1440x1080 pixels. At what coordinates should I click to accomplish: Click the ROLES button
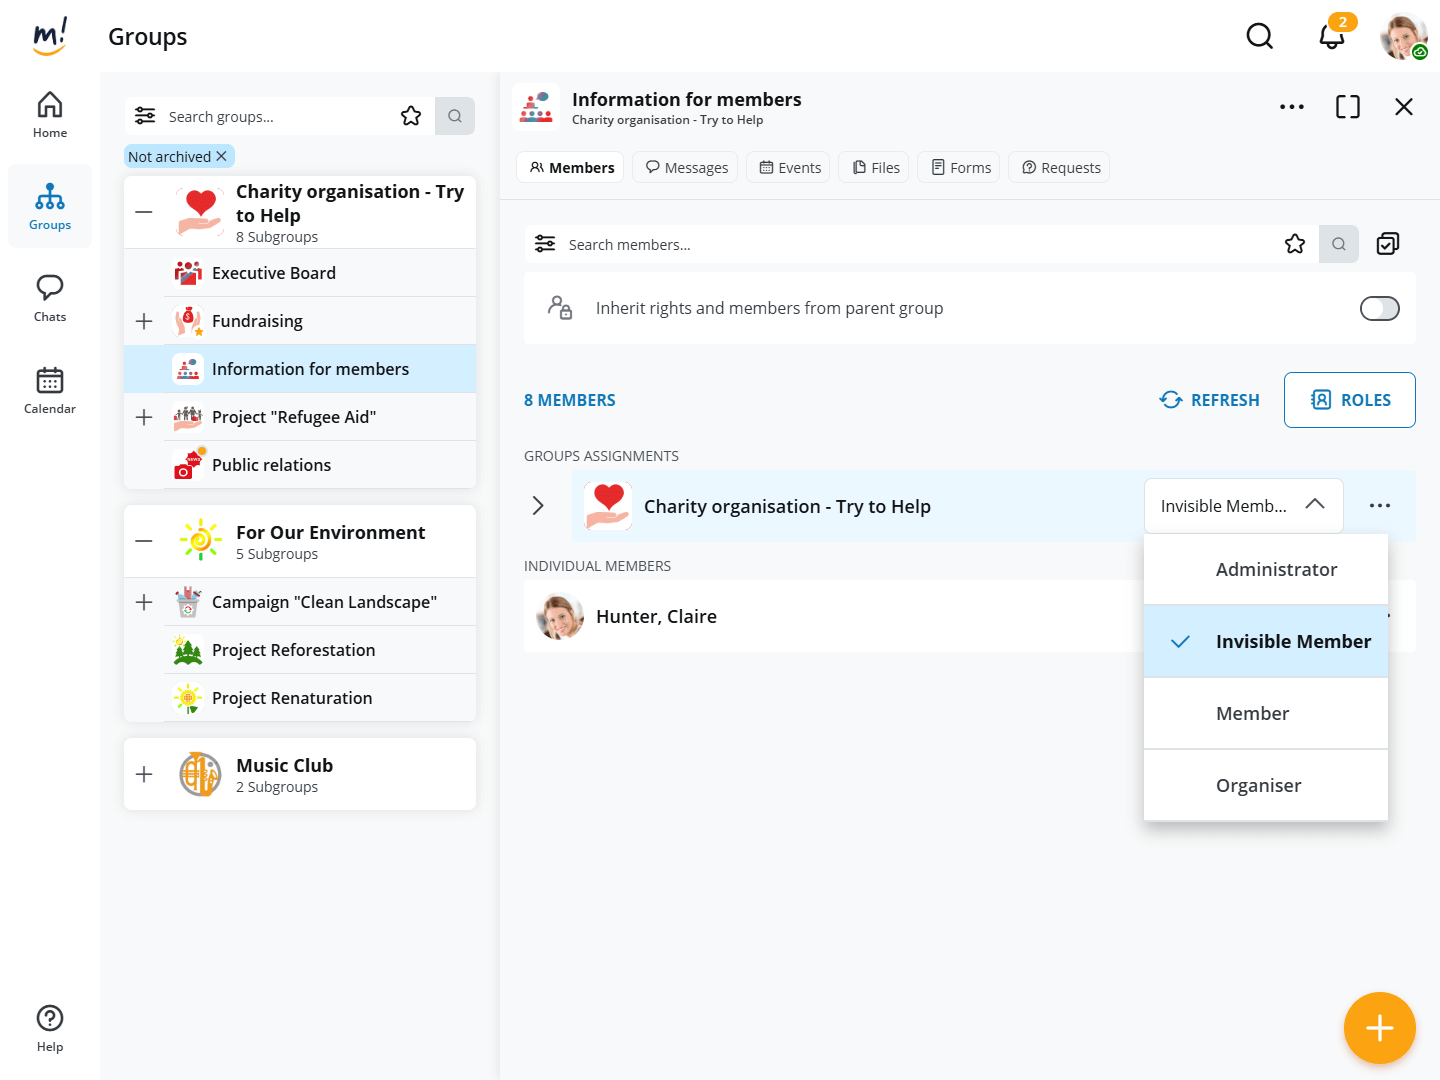tap(1349, 400)
